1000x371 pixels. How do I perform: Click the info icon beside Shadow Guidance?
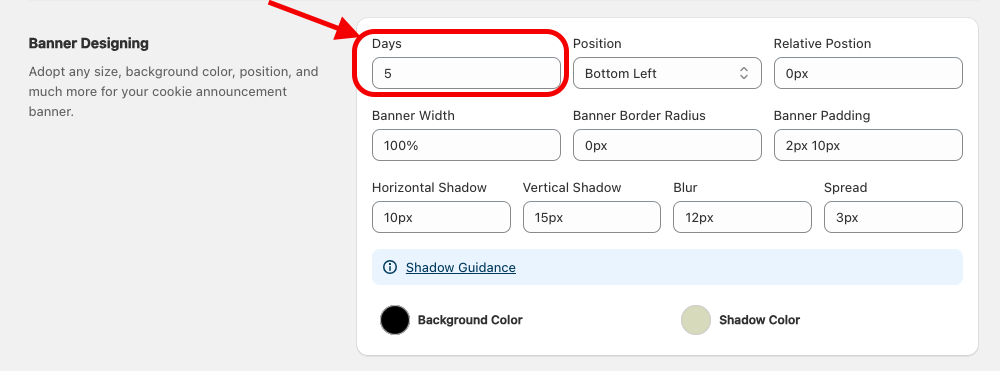point(390,267)
